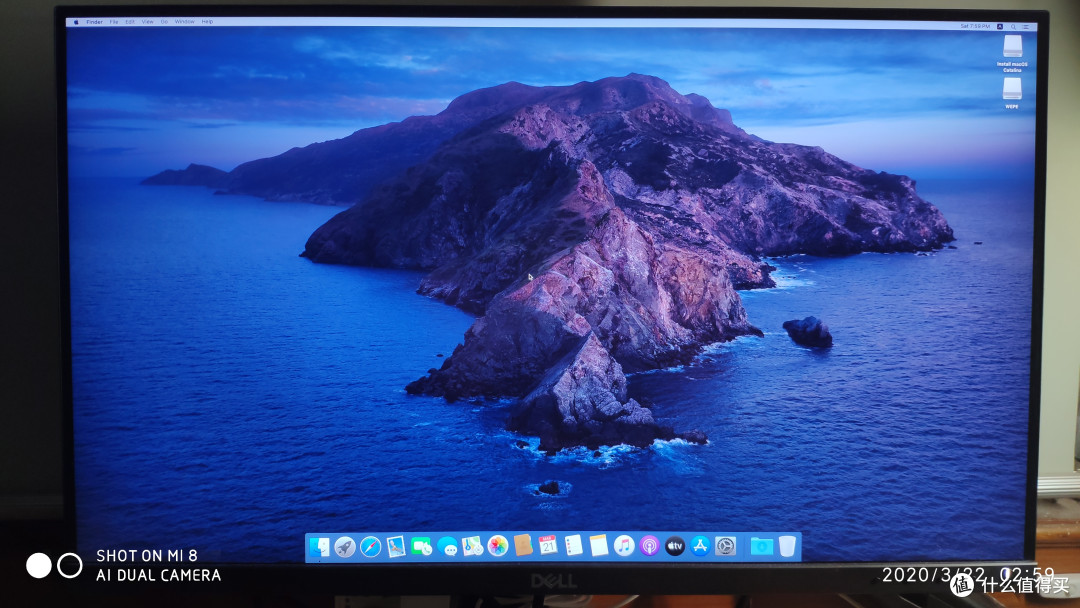Open FaceTime from the Dock
Image resolution: width=1080 pixels, height=608 pixels.
[x=422, y=547]
